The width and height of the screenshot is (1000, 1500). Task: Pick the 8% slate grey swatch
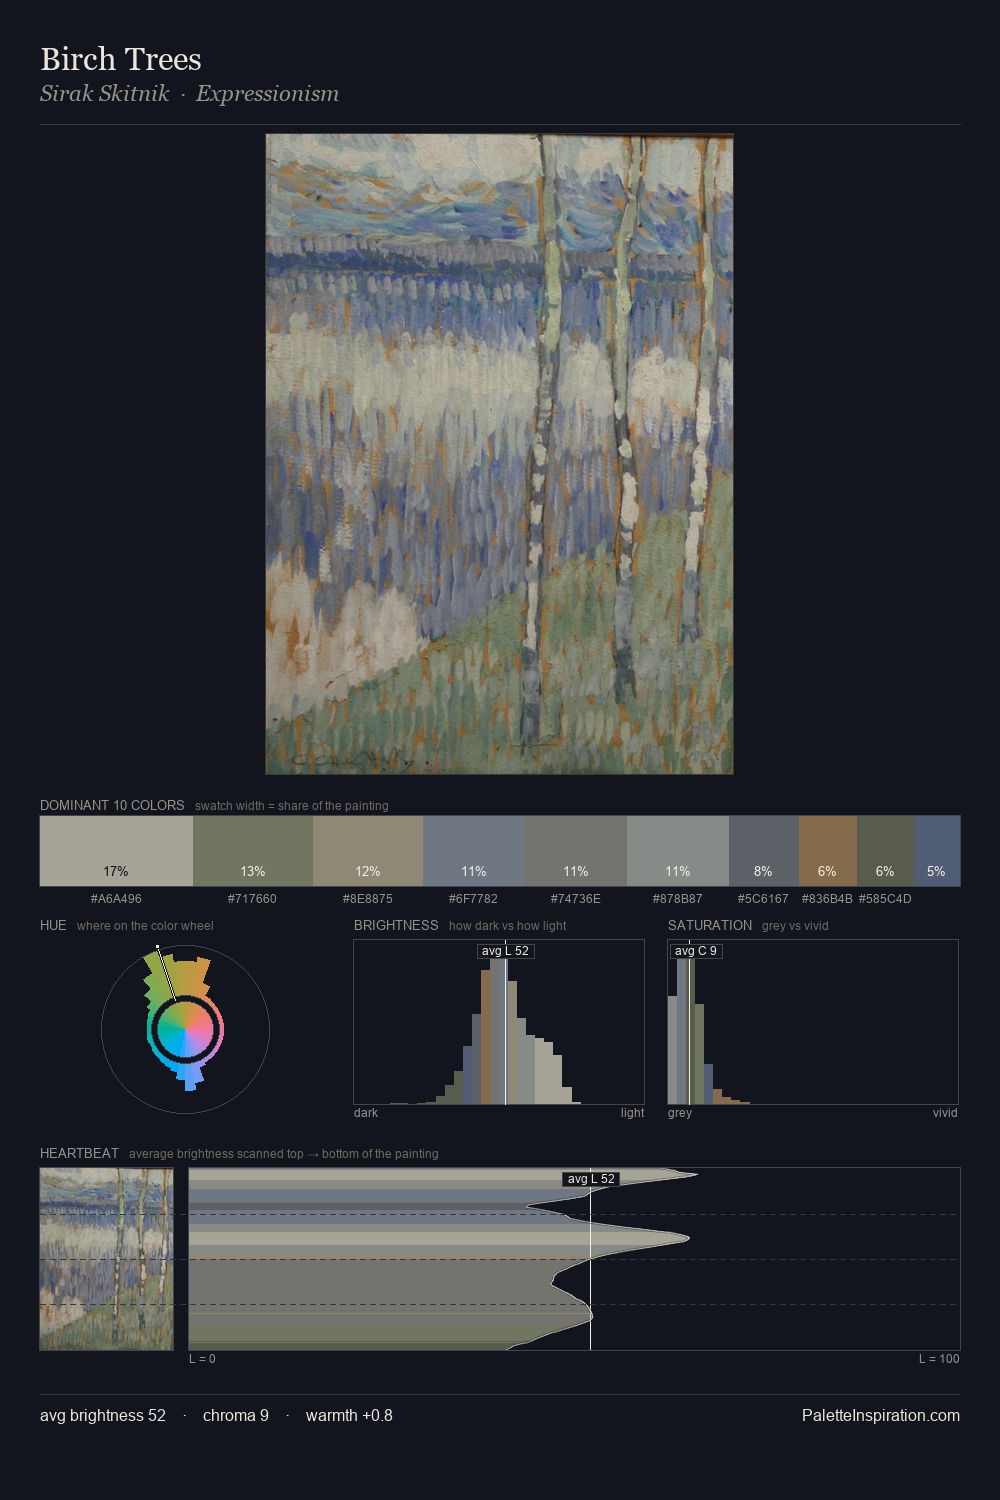(x=764, y=851)
